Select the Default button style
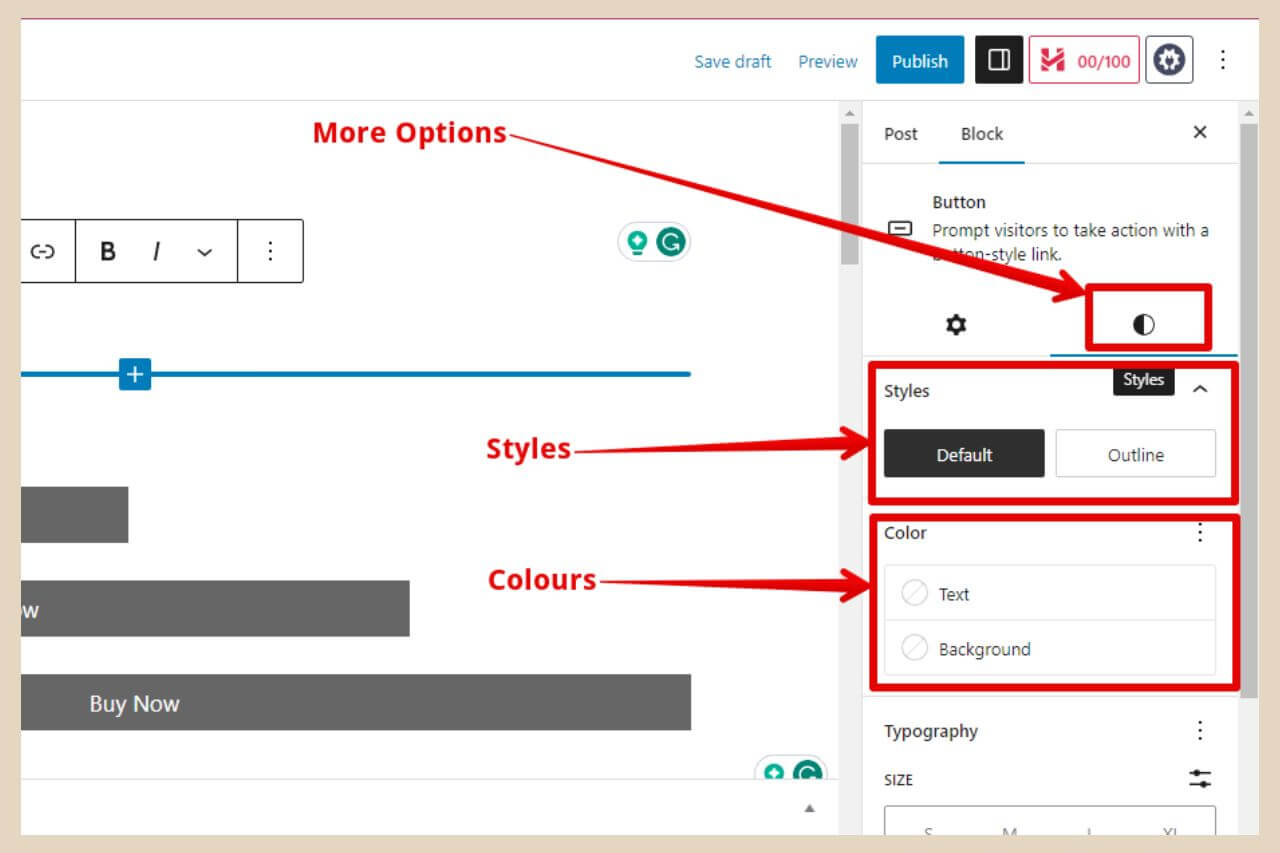 pyautogui.click(x=964, y=454)
